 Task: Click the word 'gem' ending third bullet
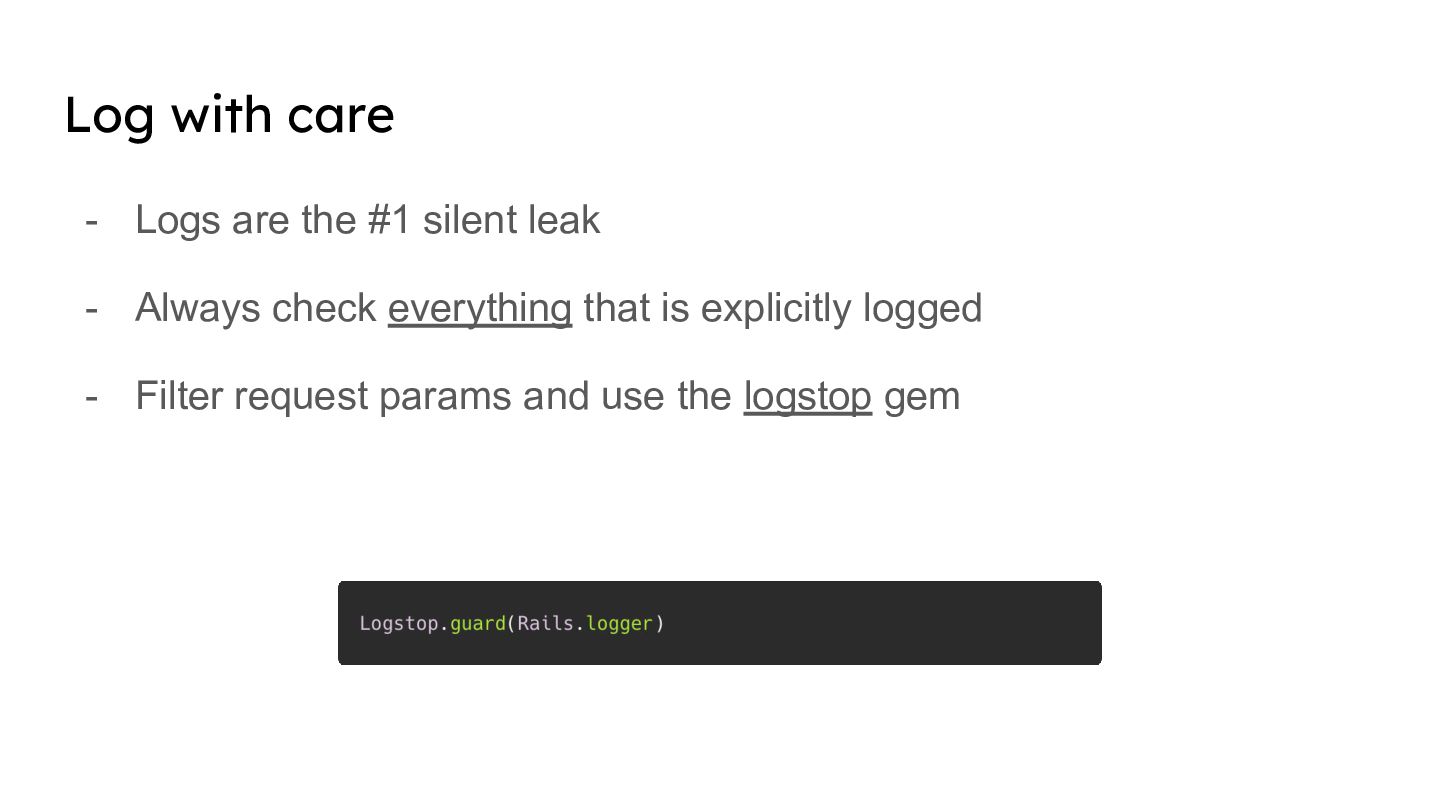(921, 397)
